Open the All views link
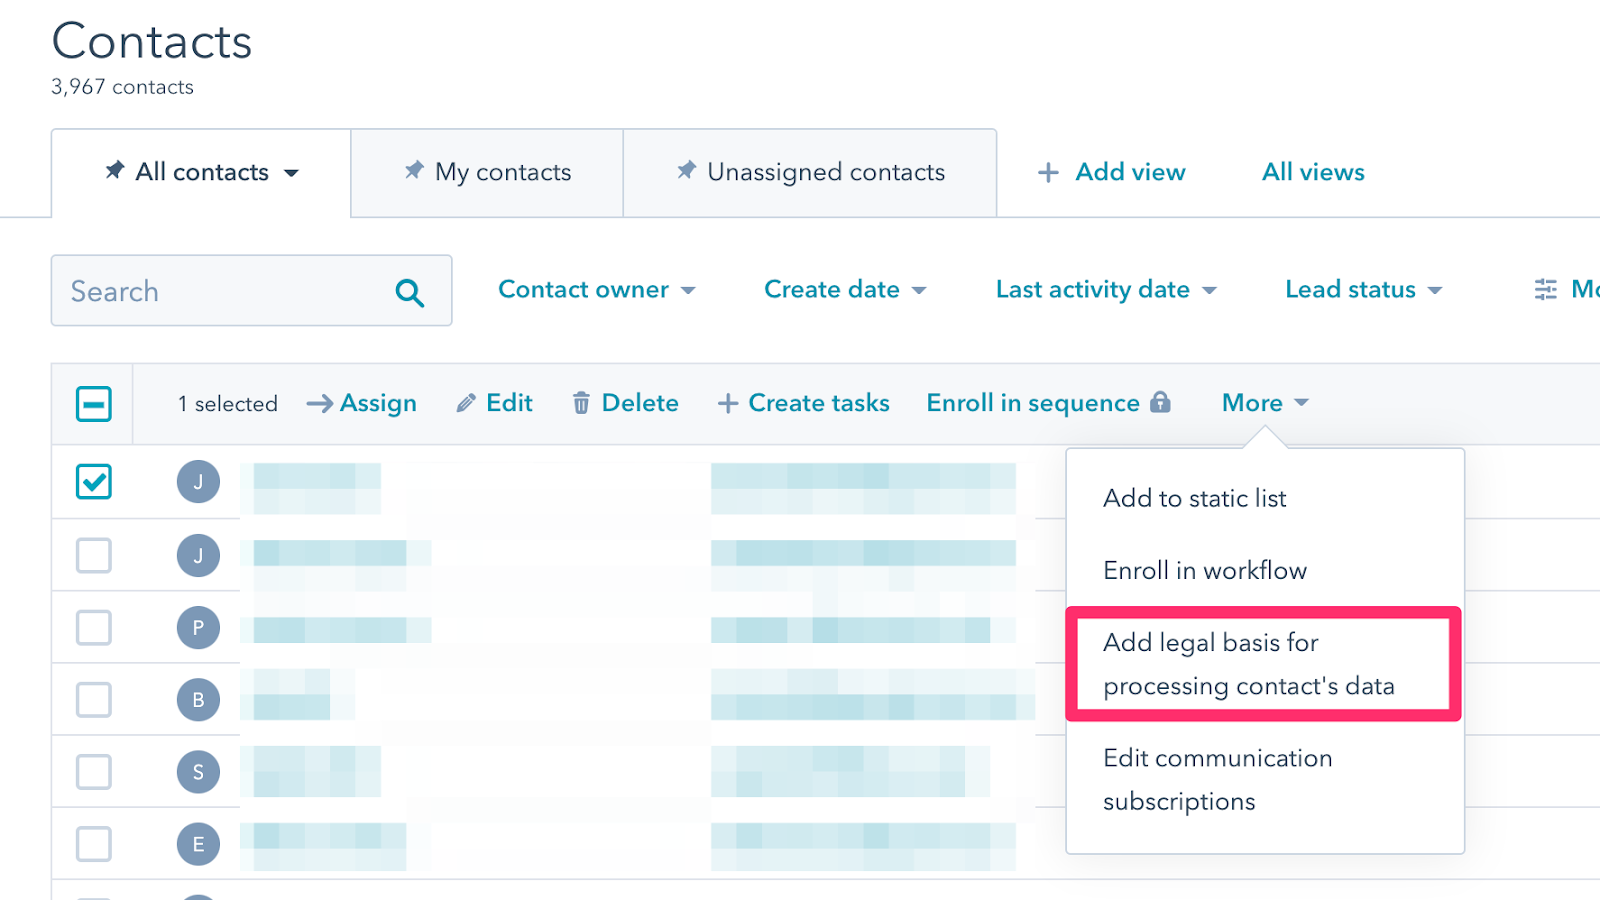 tap(1312, 172)
